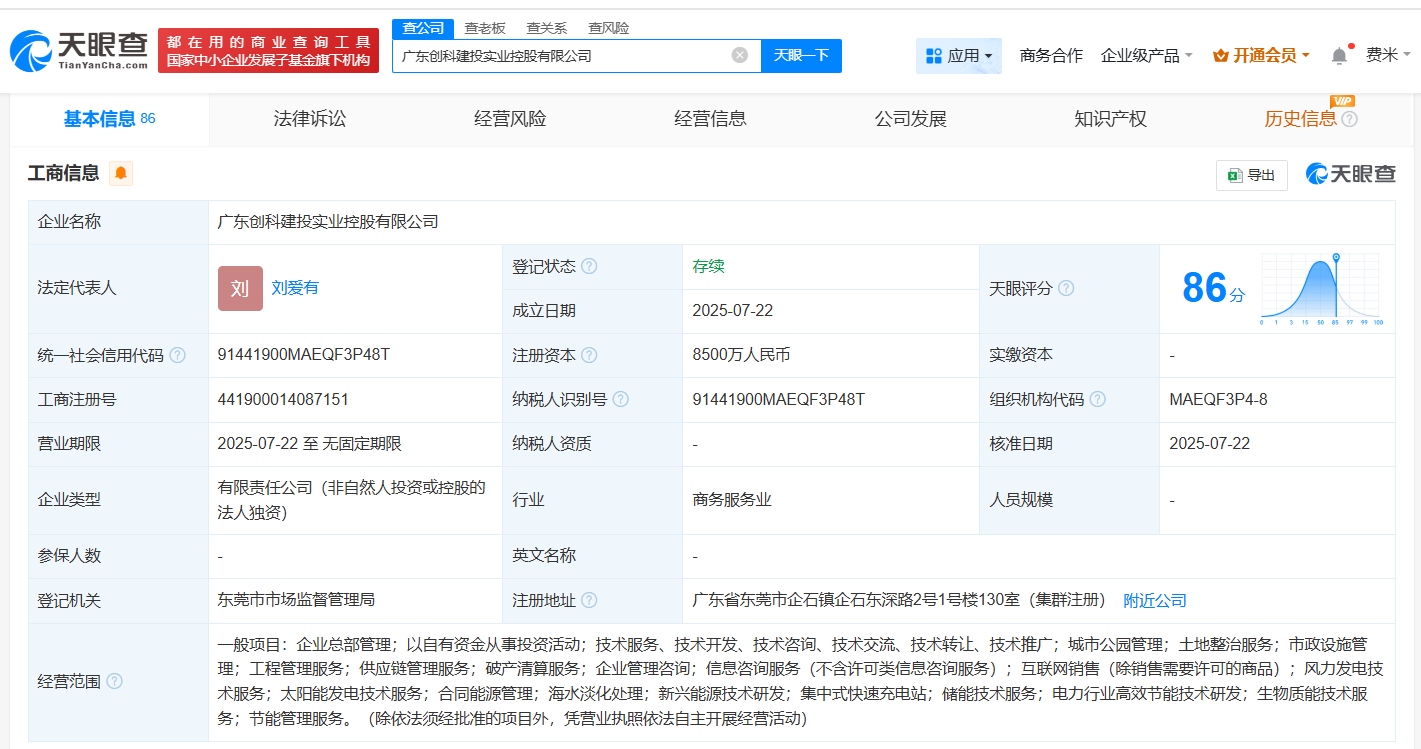Switch to the 法律诉讼 tab

[x=310, y=119]
